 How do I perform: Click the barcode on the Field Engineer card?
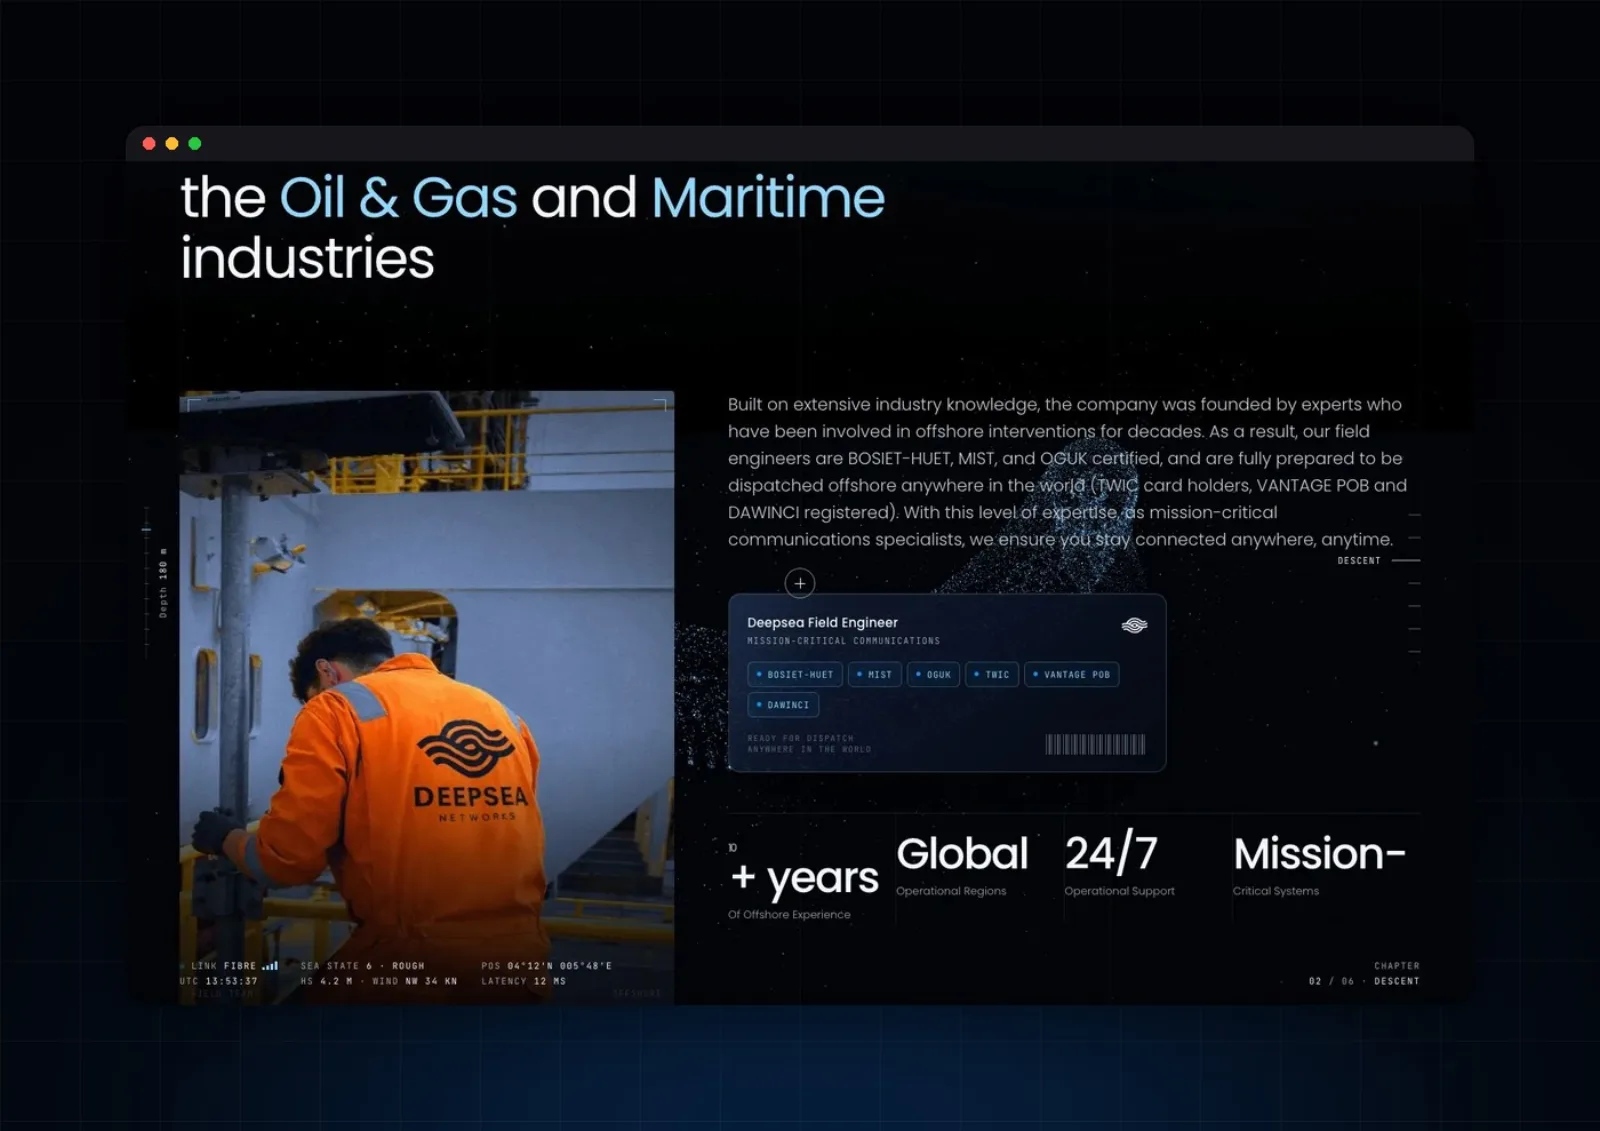[1095, 744]
